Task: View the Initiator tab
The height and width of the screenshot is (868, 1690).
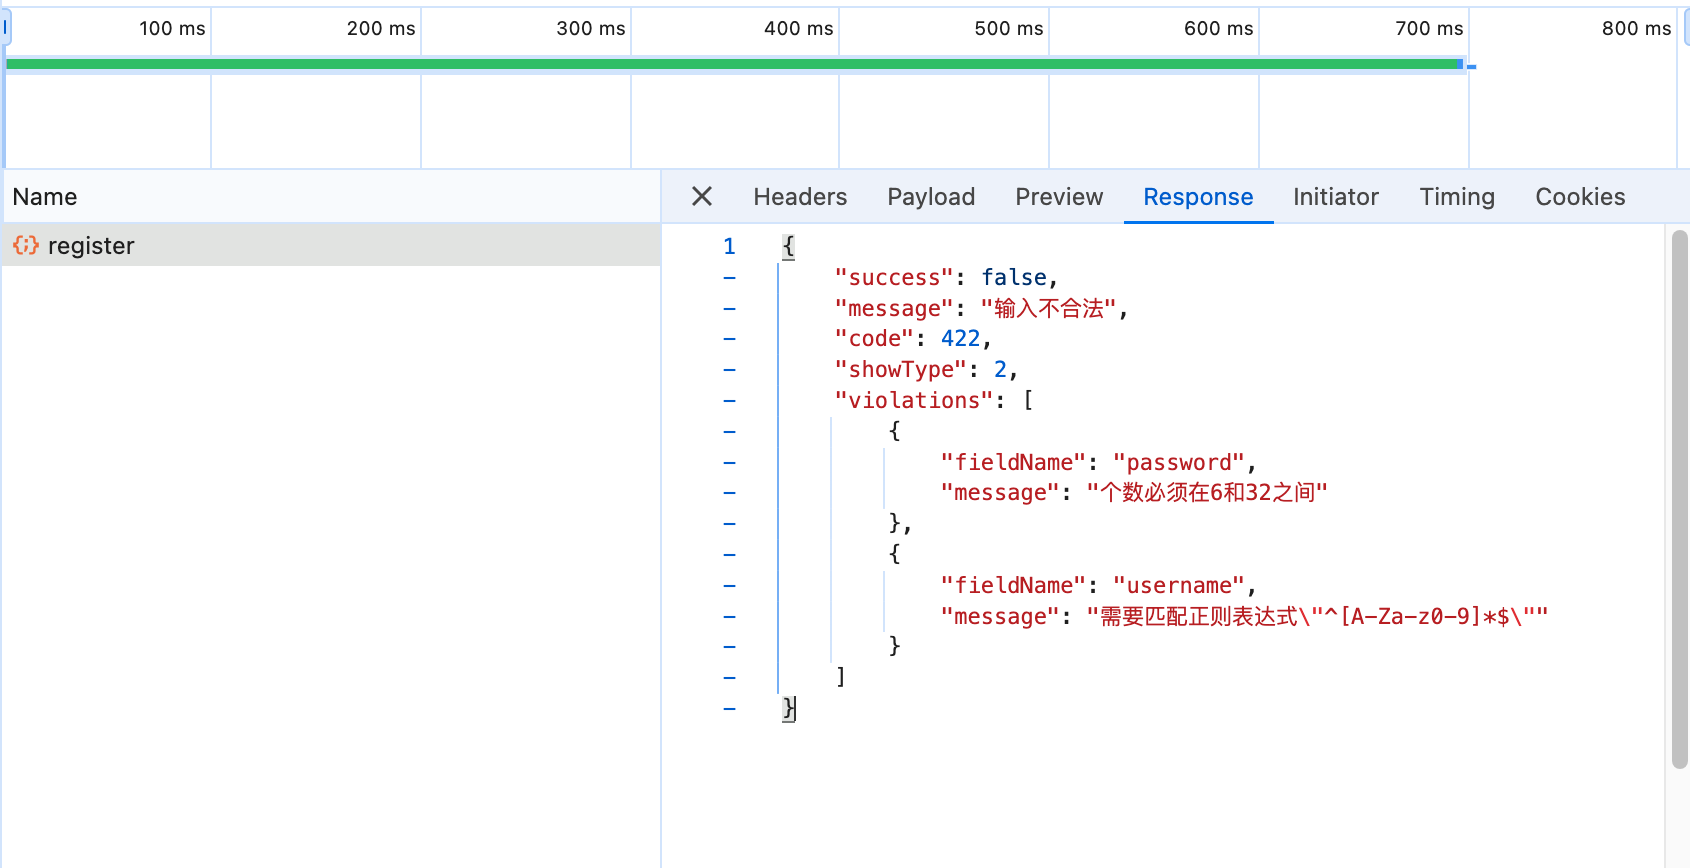Action: click(1335, 197)
